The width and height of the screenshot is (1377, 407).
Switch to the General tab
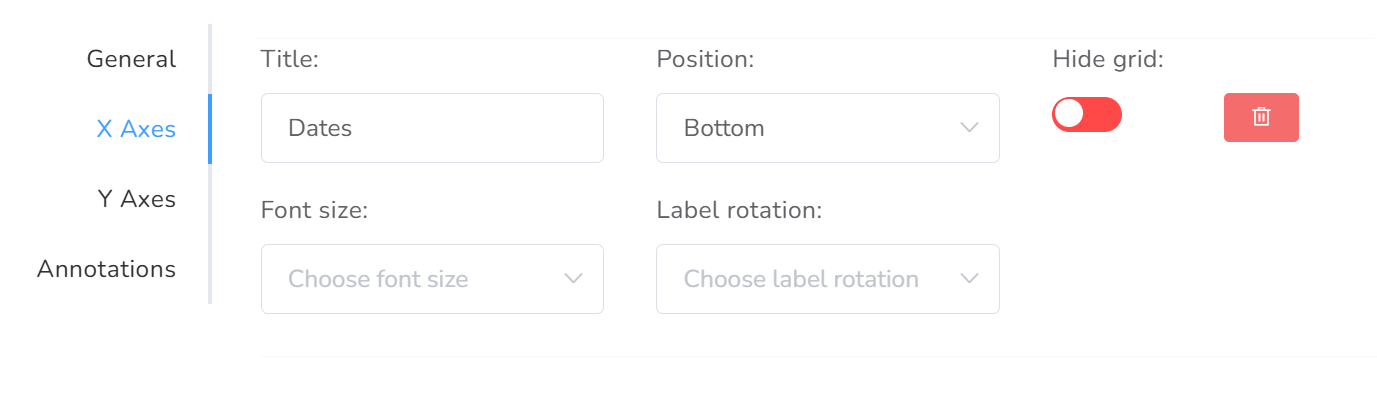[131, 59]
